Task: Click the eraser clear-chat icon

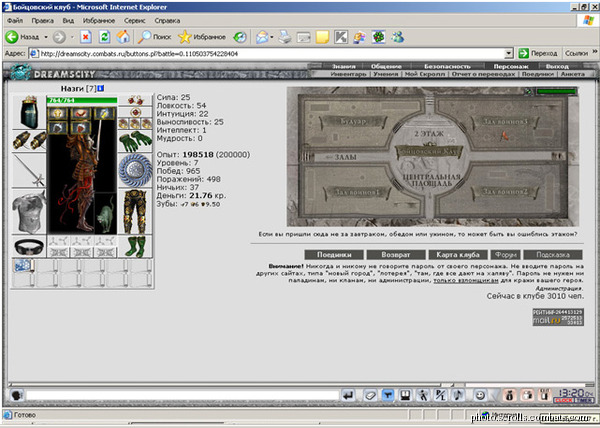Action: pyautogui.click(x=370, y=395)
